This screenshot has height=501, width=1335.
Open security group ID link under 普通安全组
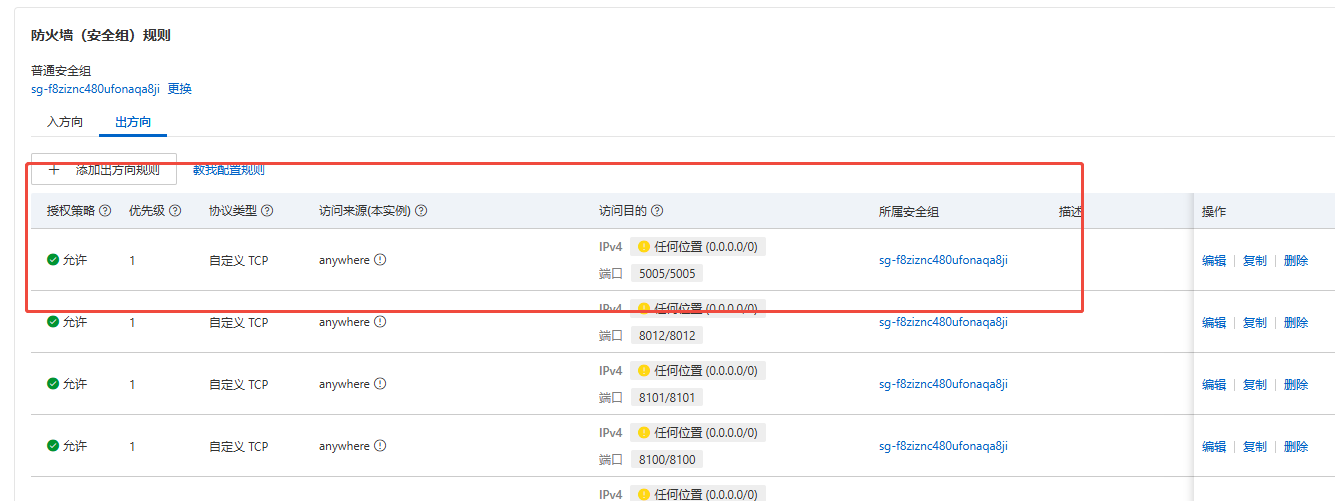click(95, 89)
